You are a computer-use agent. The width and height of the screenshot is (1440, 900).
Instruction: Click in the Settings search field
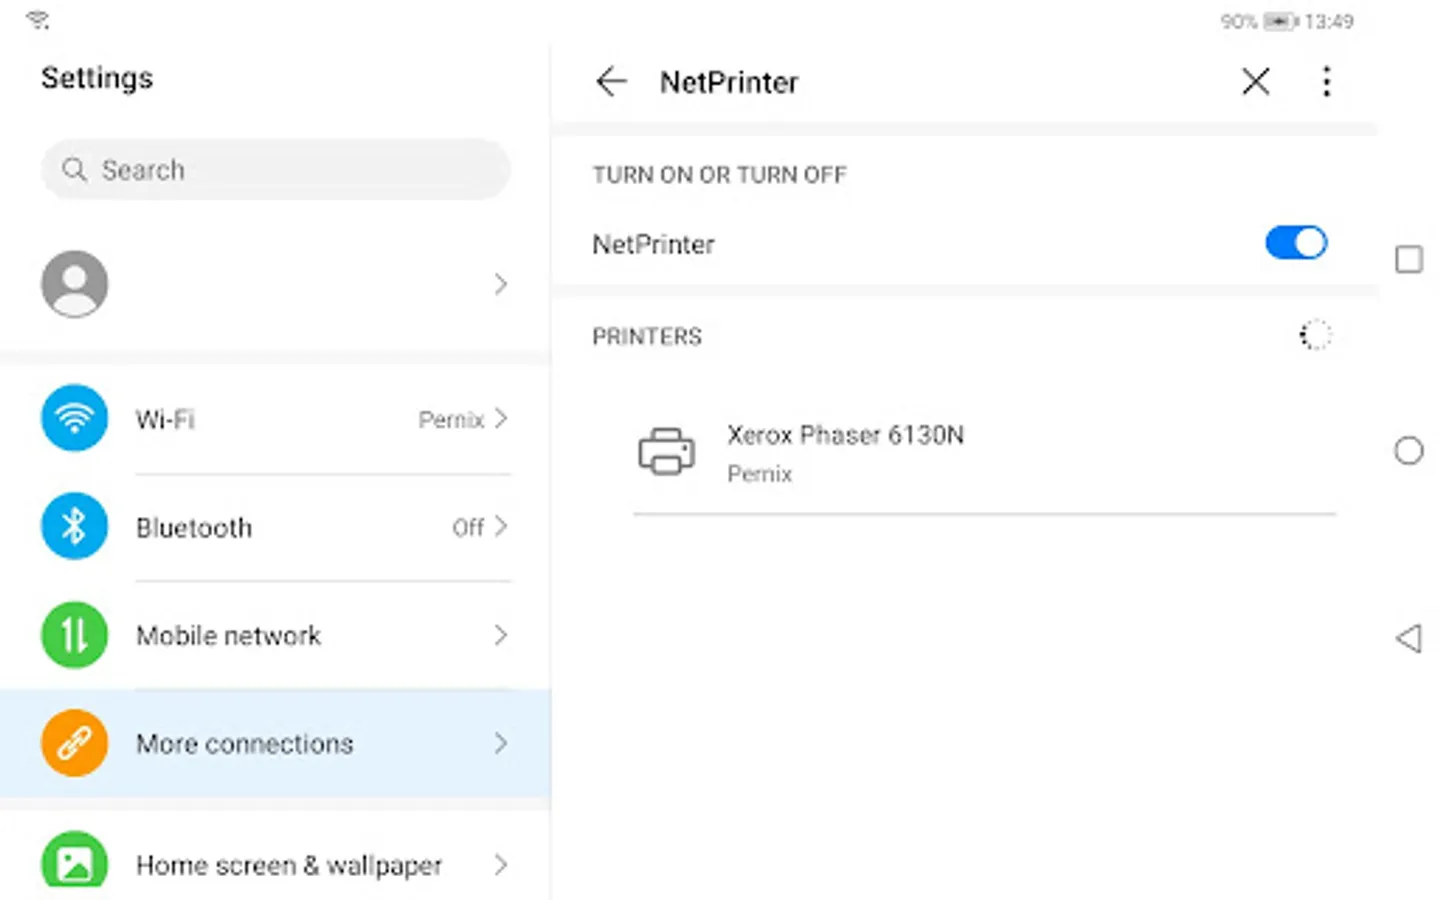276,170
